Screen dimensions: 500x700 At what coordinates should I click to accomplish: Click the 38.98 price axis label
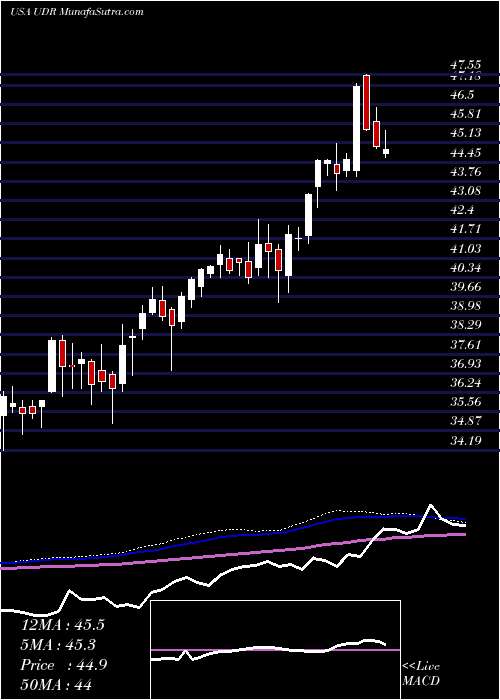click(x=466, y=306)
